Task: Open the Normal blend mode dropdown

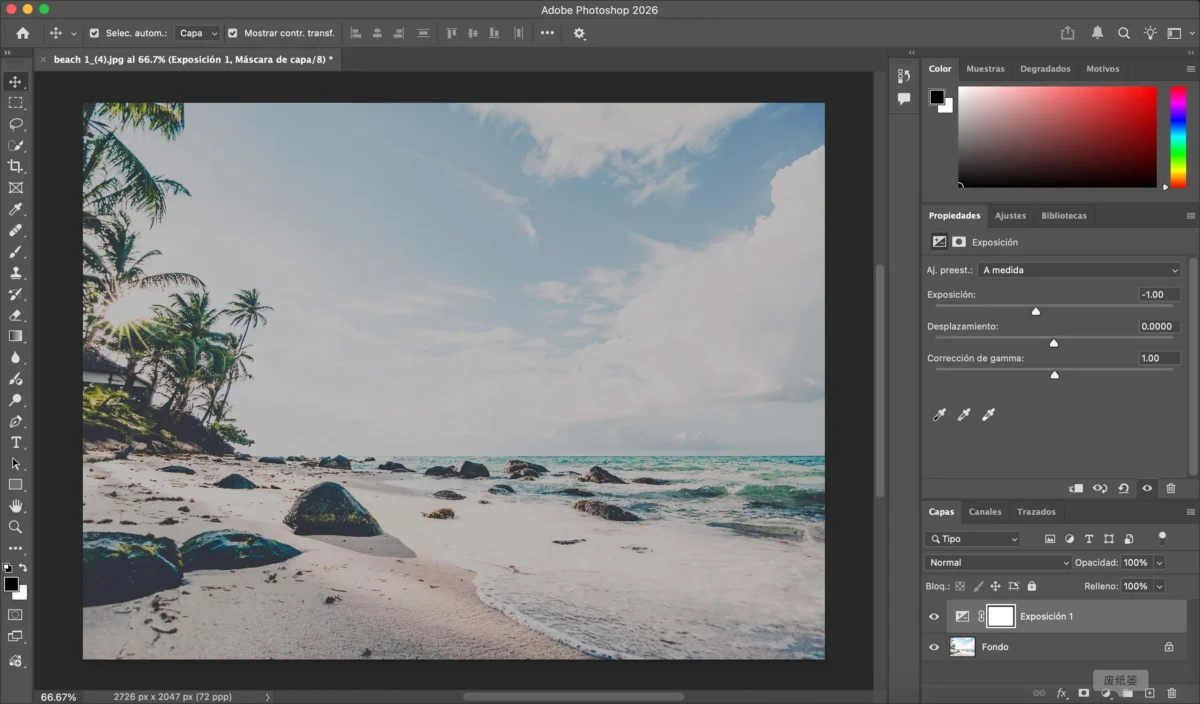Action: point(997,563)
